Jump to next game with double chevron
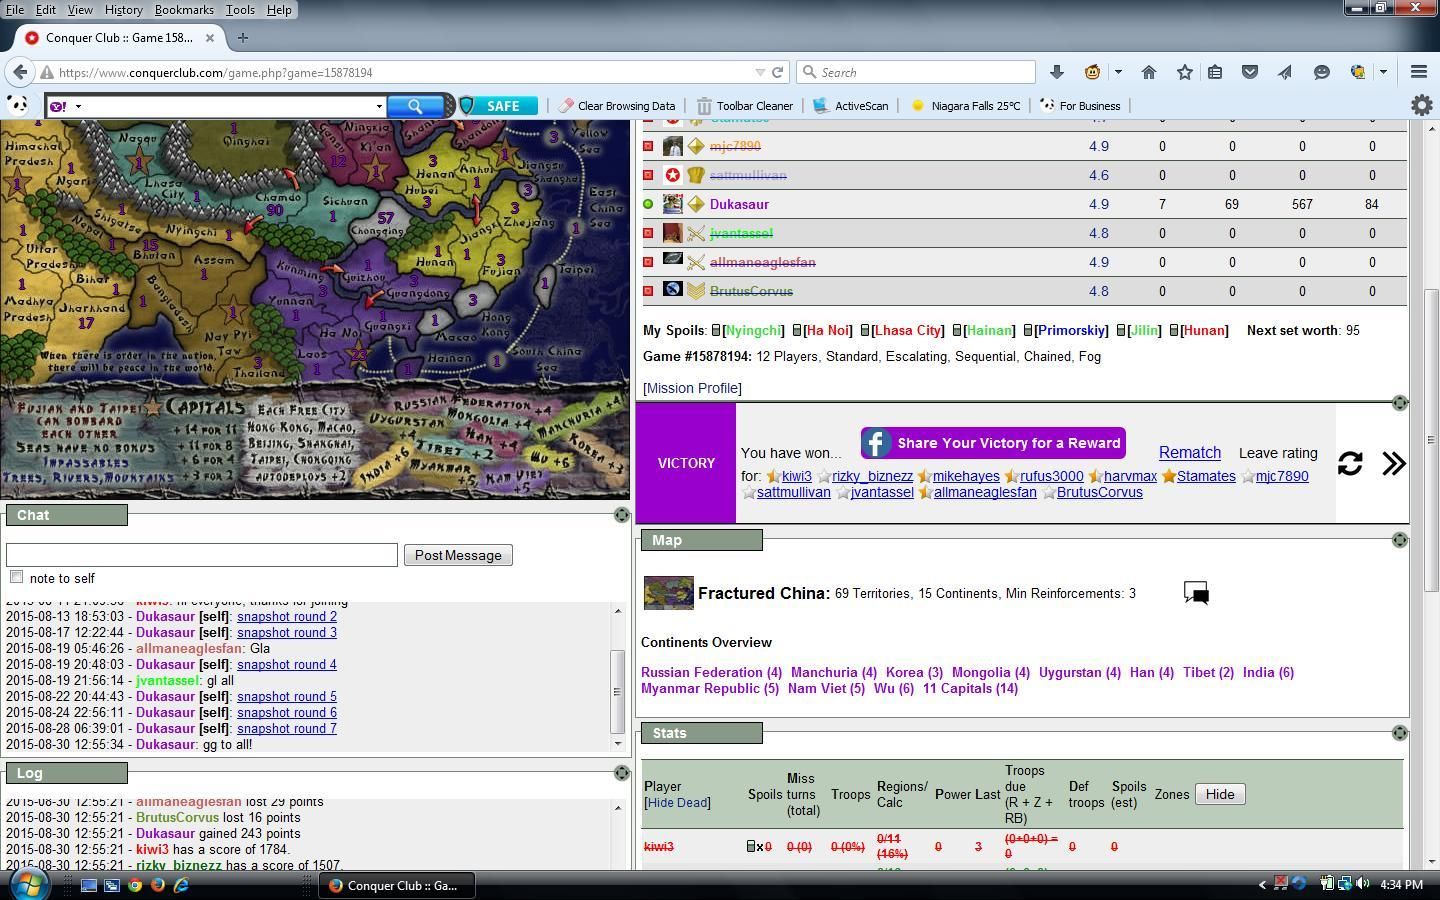This screenshot has width=1440, height=900. coord(1394,463)
